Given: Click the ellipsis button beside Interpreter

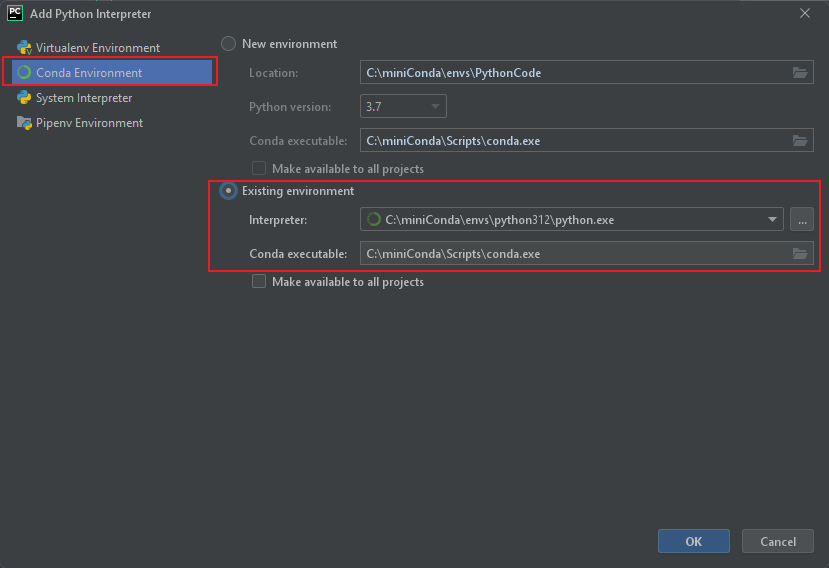Looking at the screenshot, I should click(802, 220).
